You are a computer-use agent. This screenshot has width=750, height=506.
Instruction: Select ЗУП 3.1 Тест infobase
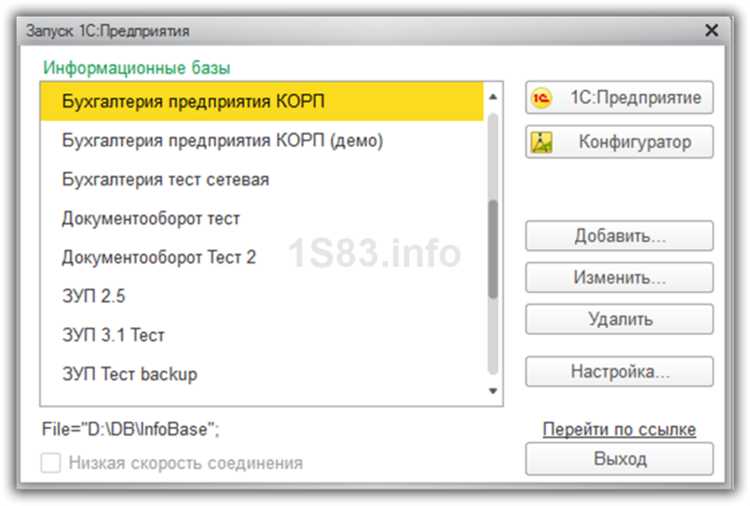(x=262, y=335)
